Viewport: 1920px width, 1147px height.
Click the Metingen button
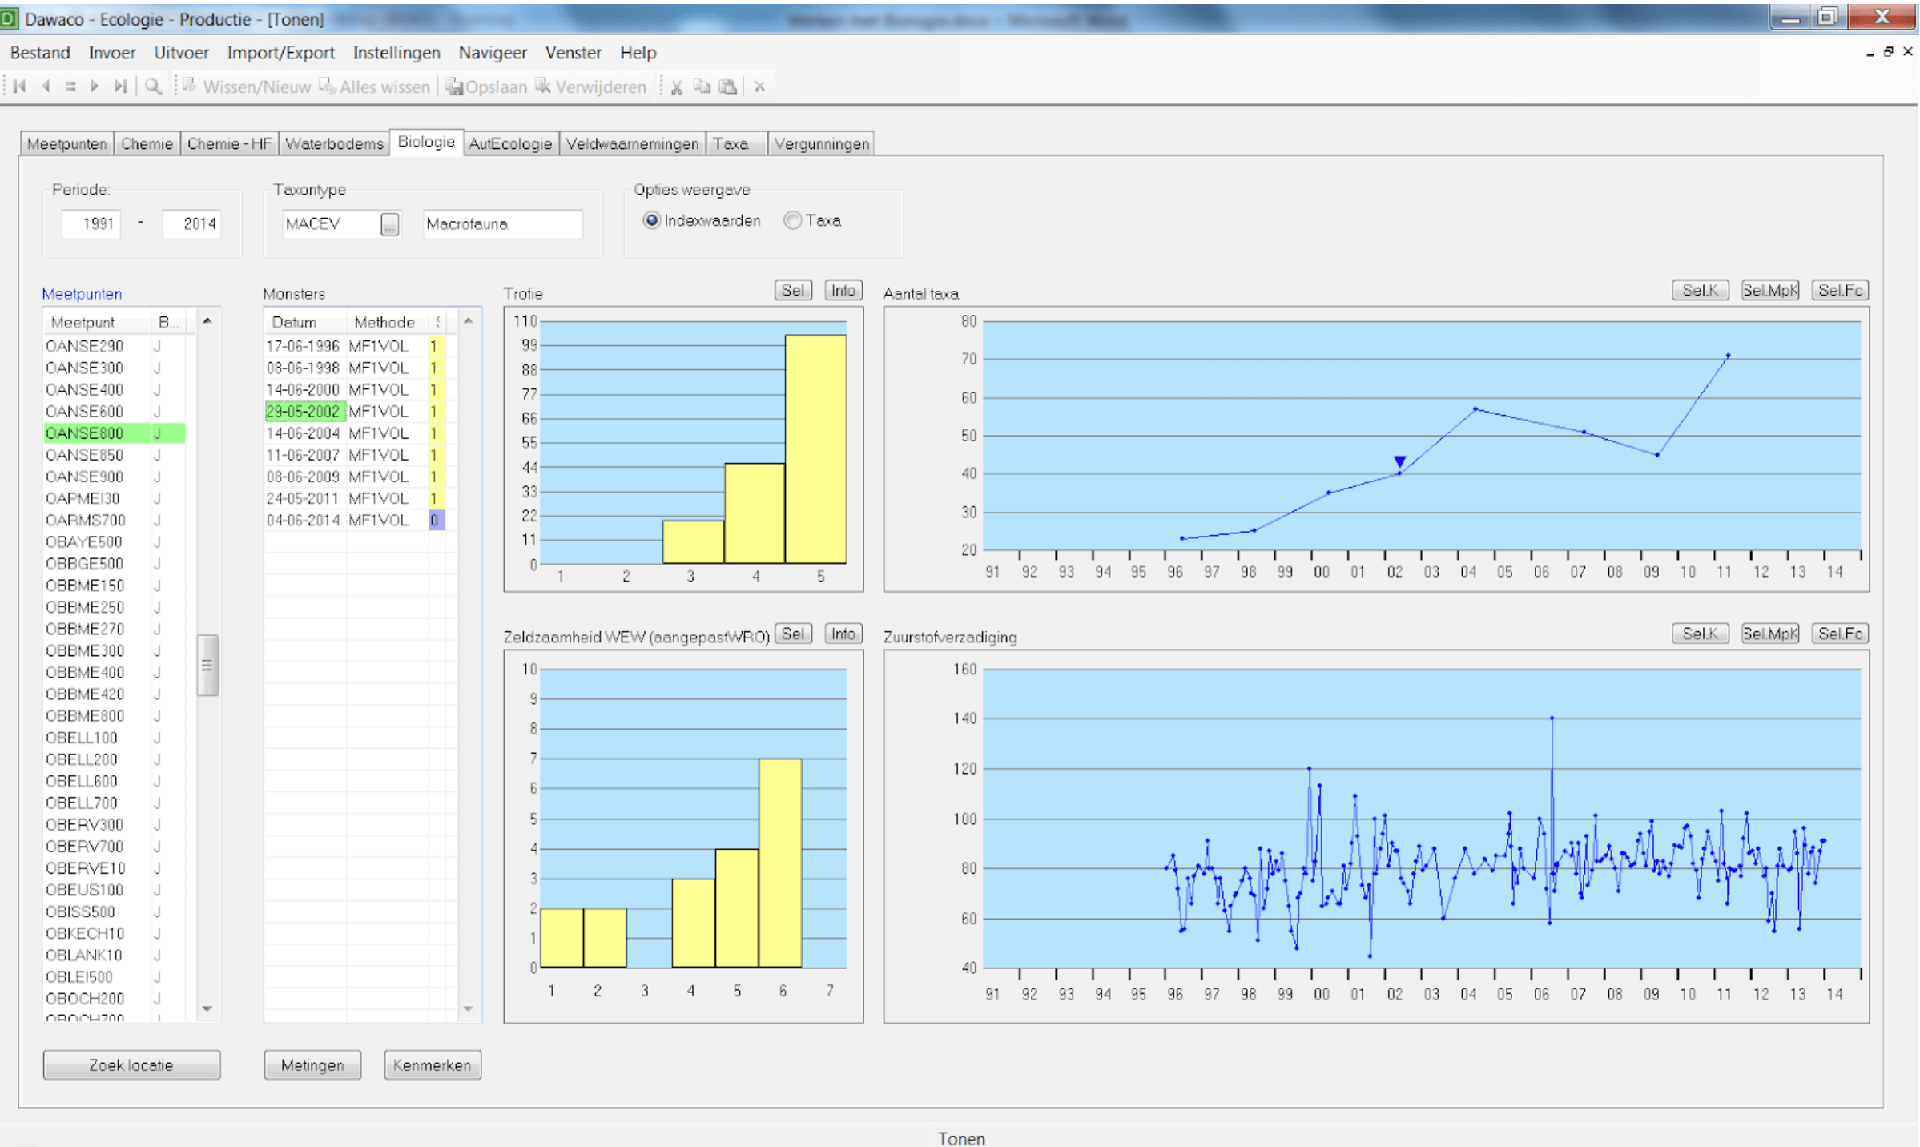pos(312,1066)
